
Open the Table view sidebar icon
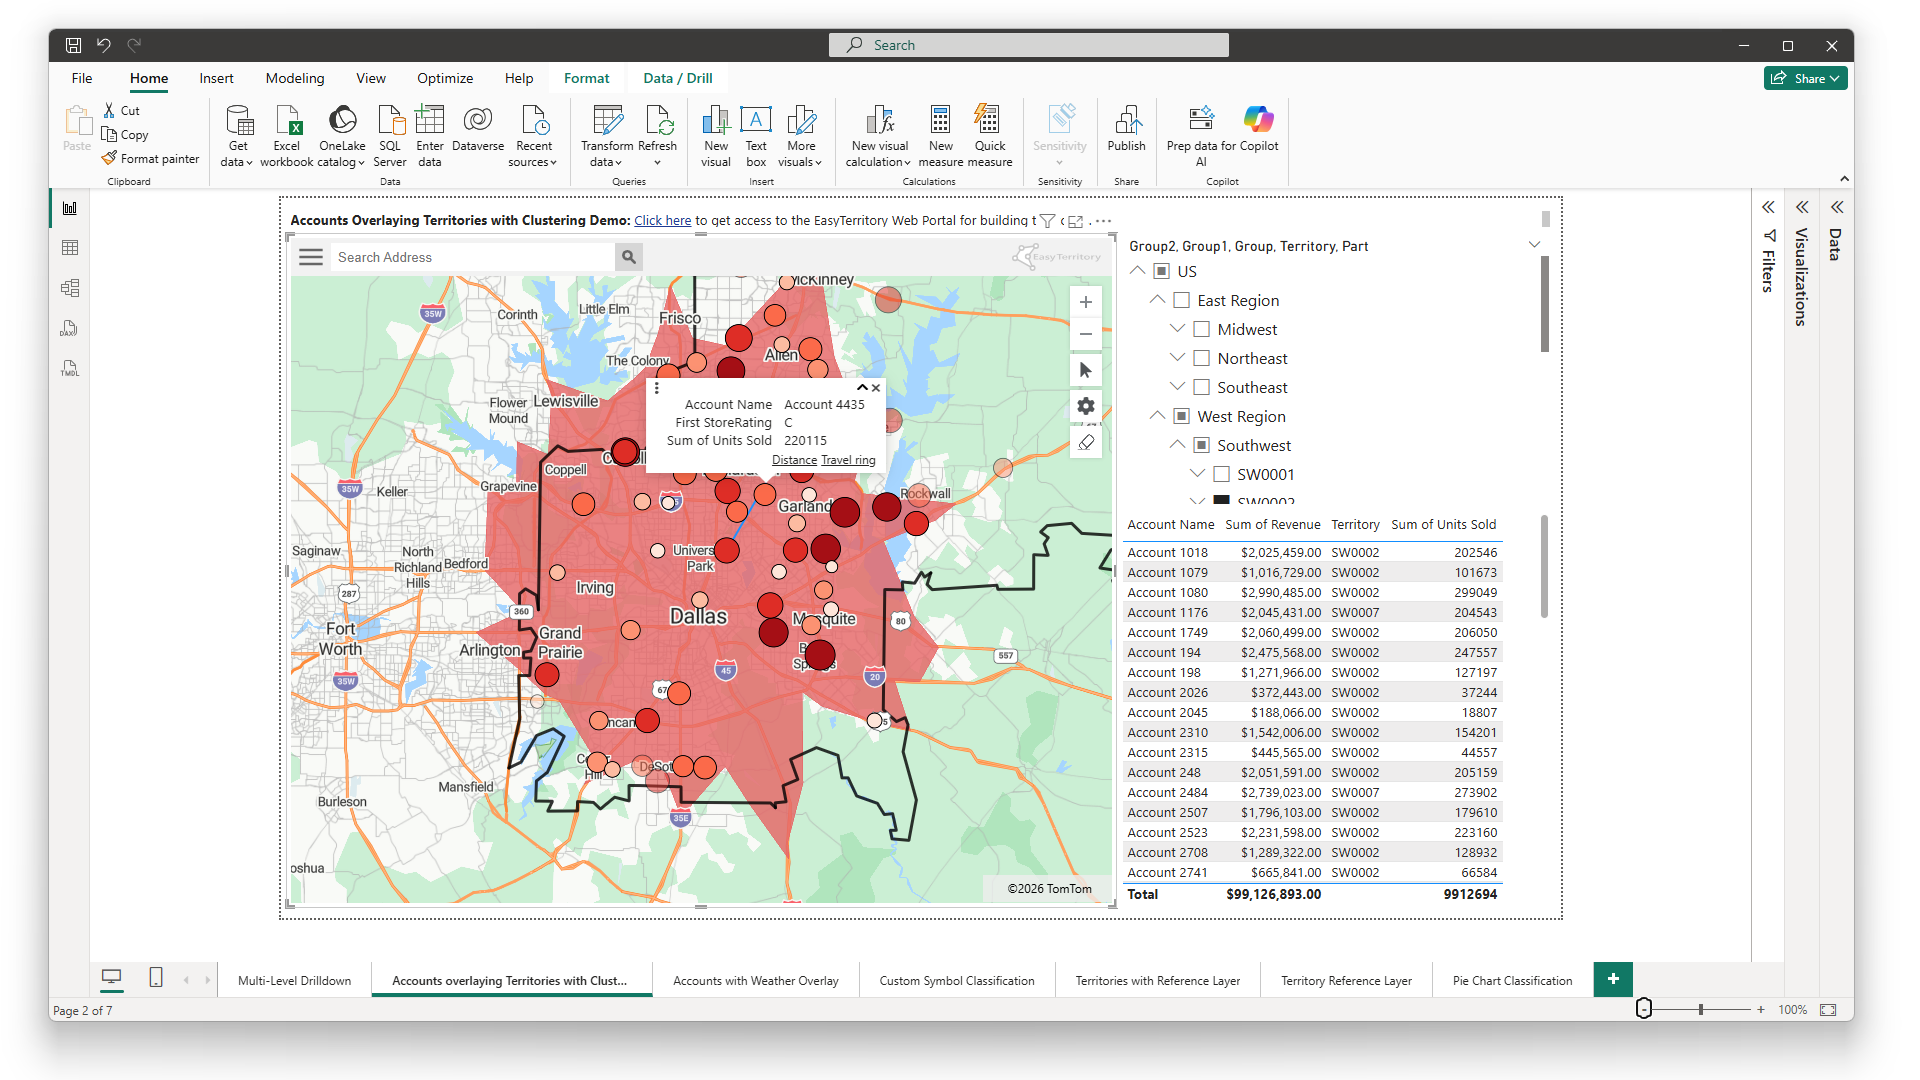click(x=70, y=248)
